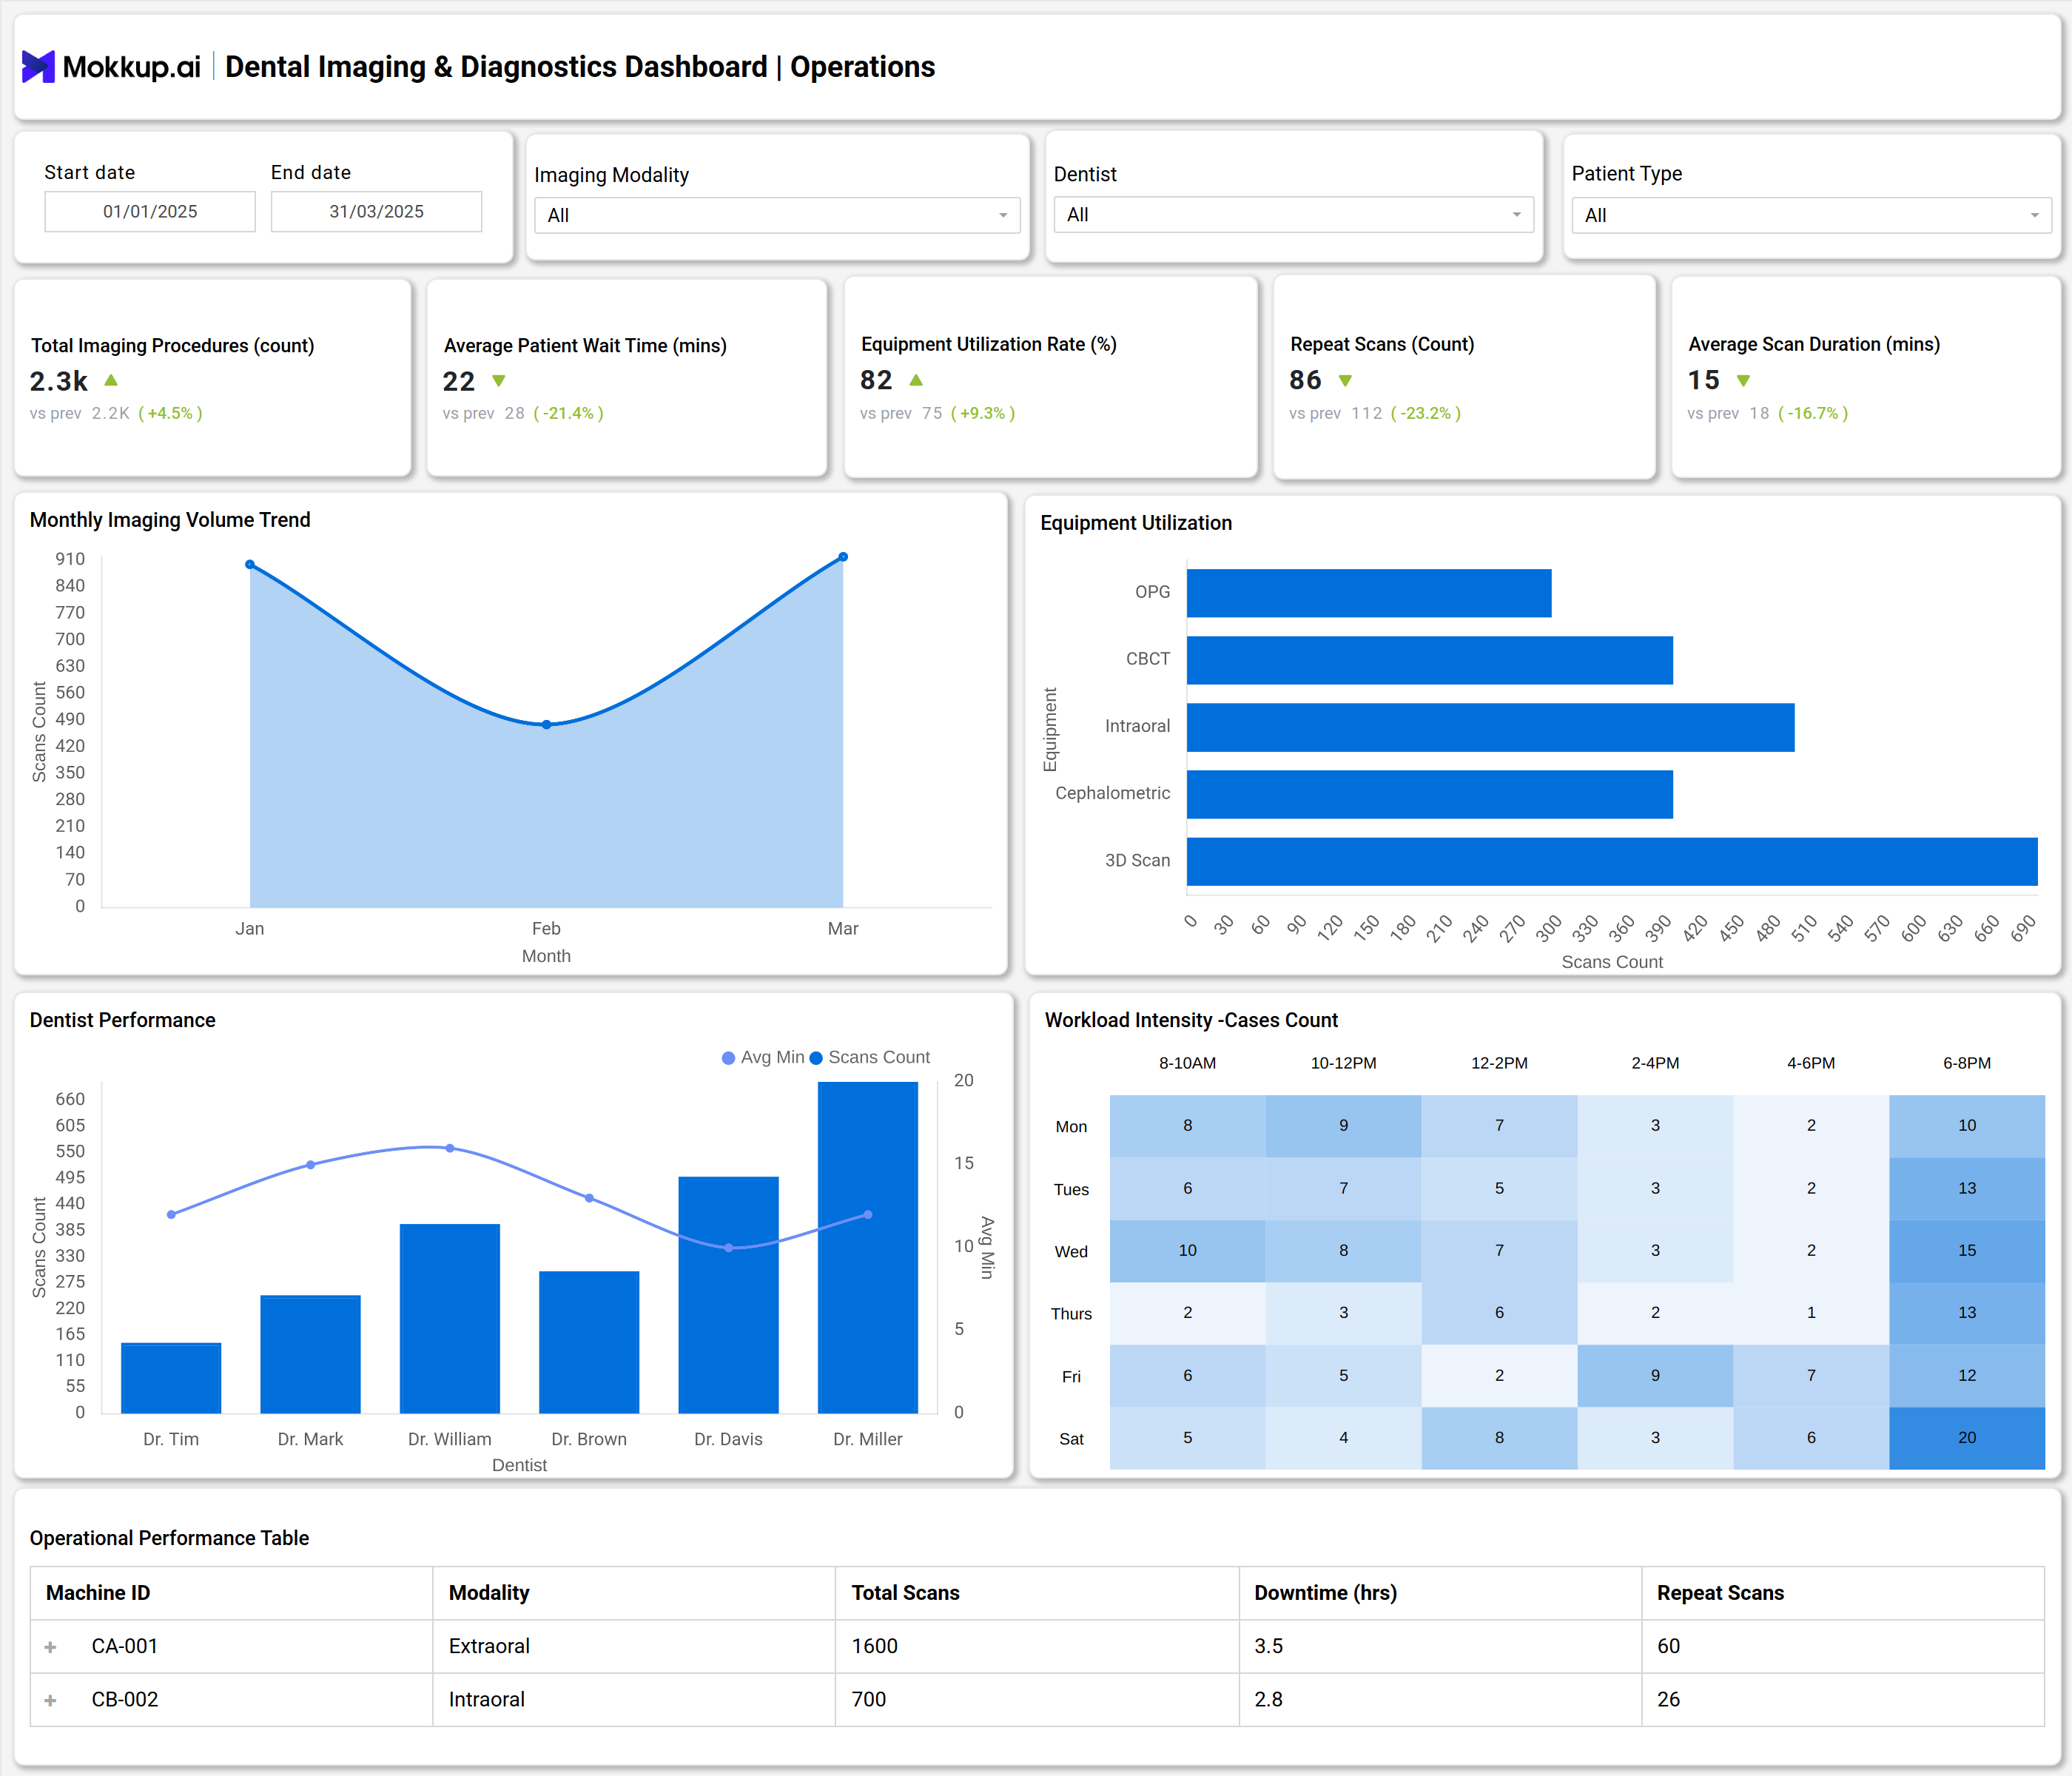Screen dimensions: 2072x1776
Task: Click the Start date input field
Action: 150,211
